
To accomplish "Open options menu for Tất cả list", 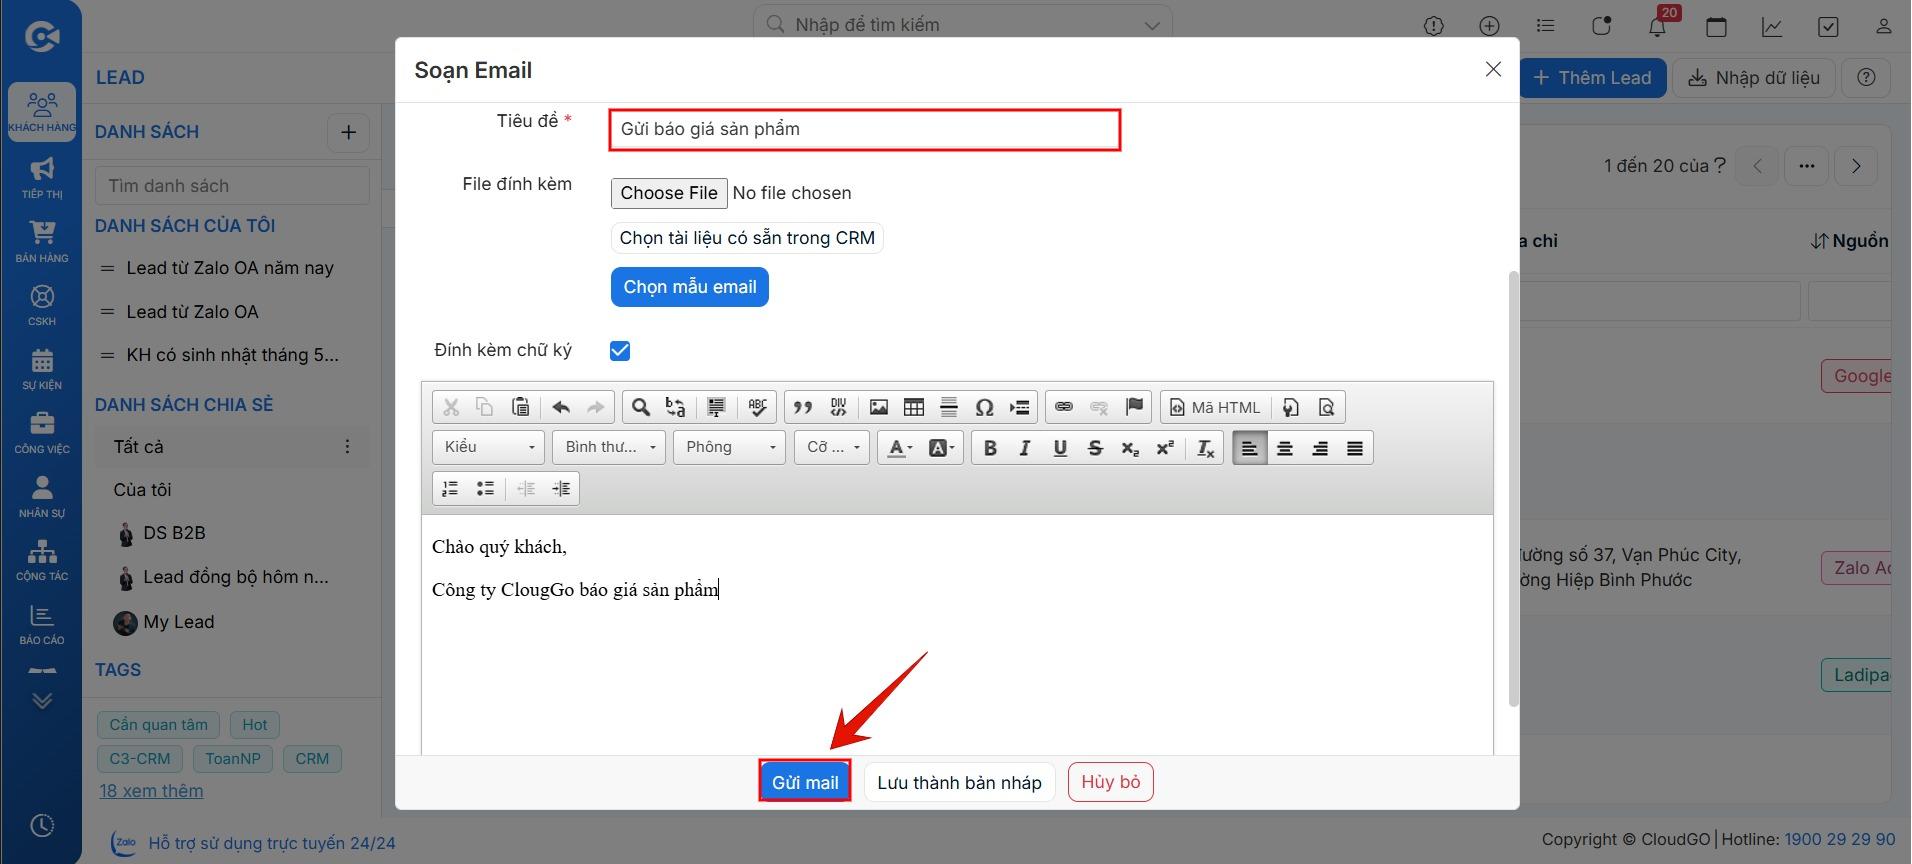I will tap(347, 446).
